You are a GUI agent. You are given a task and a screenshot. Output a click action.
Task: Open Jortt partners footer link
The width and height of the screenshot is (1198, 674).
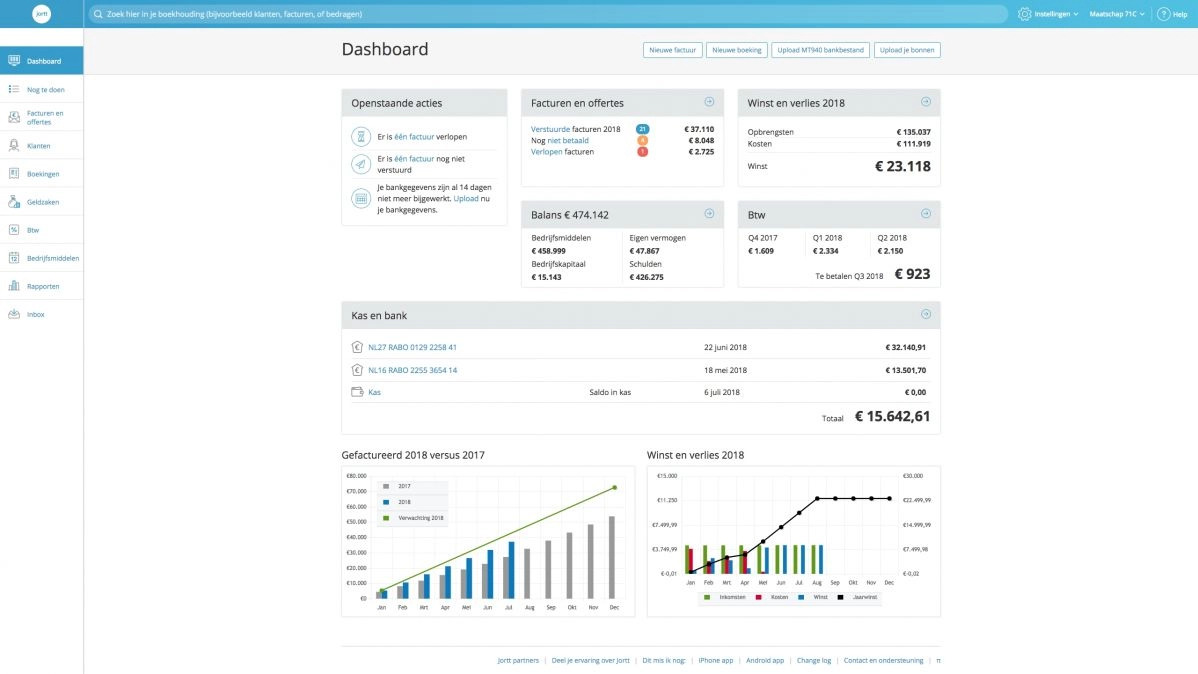point(518,660)
